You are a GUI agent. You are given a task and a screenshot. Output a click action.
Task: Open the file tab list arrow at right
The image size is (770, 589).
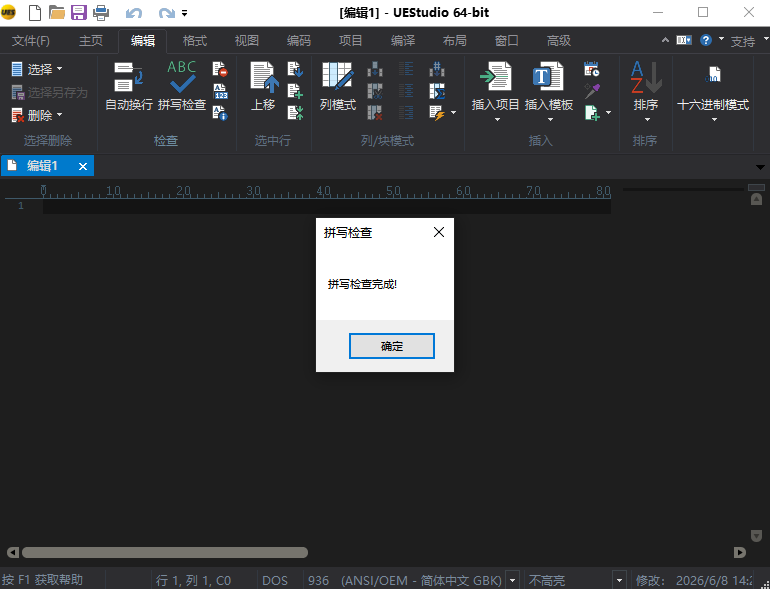coord(760,168)
